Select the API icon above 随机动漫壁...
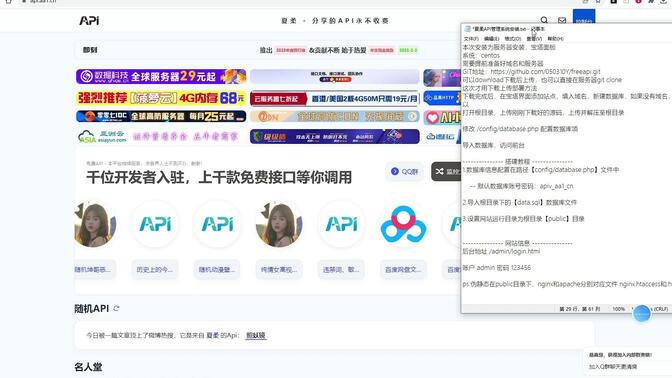This screenshot has width=672, height=378. point(217,224)
